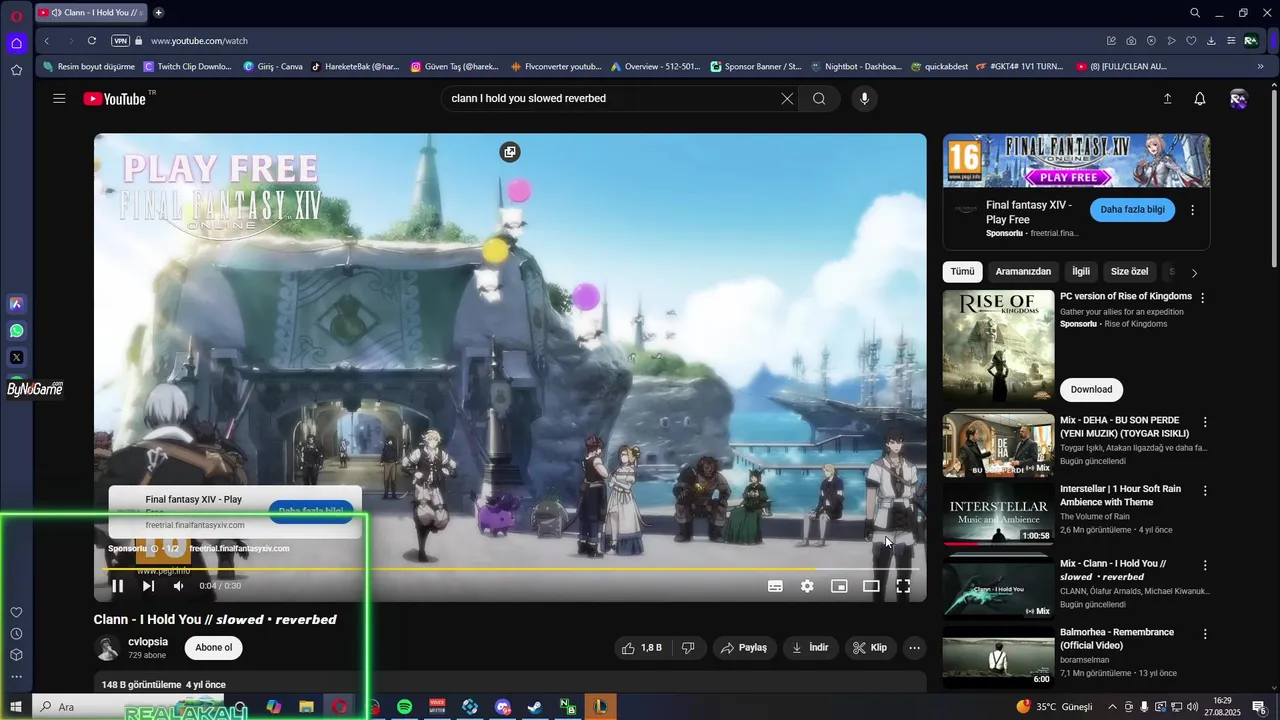The width and height of the screenshot is (1280, 720).
Task: Open Windows Start menu
Action: [16, 707]
